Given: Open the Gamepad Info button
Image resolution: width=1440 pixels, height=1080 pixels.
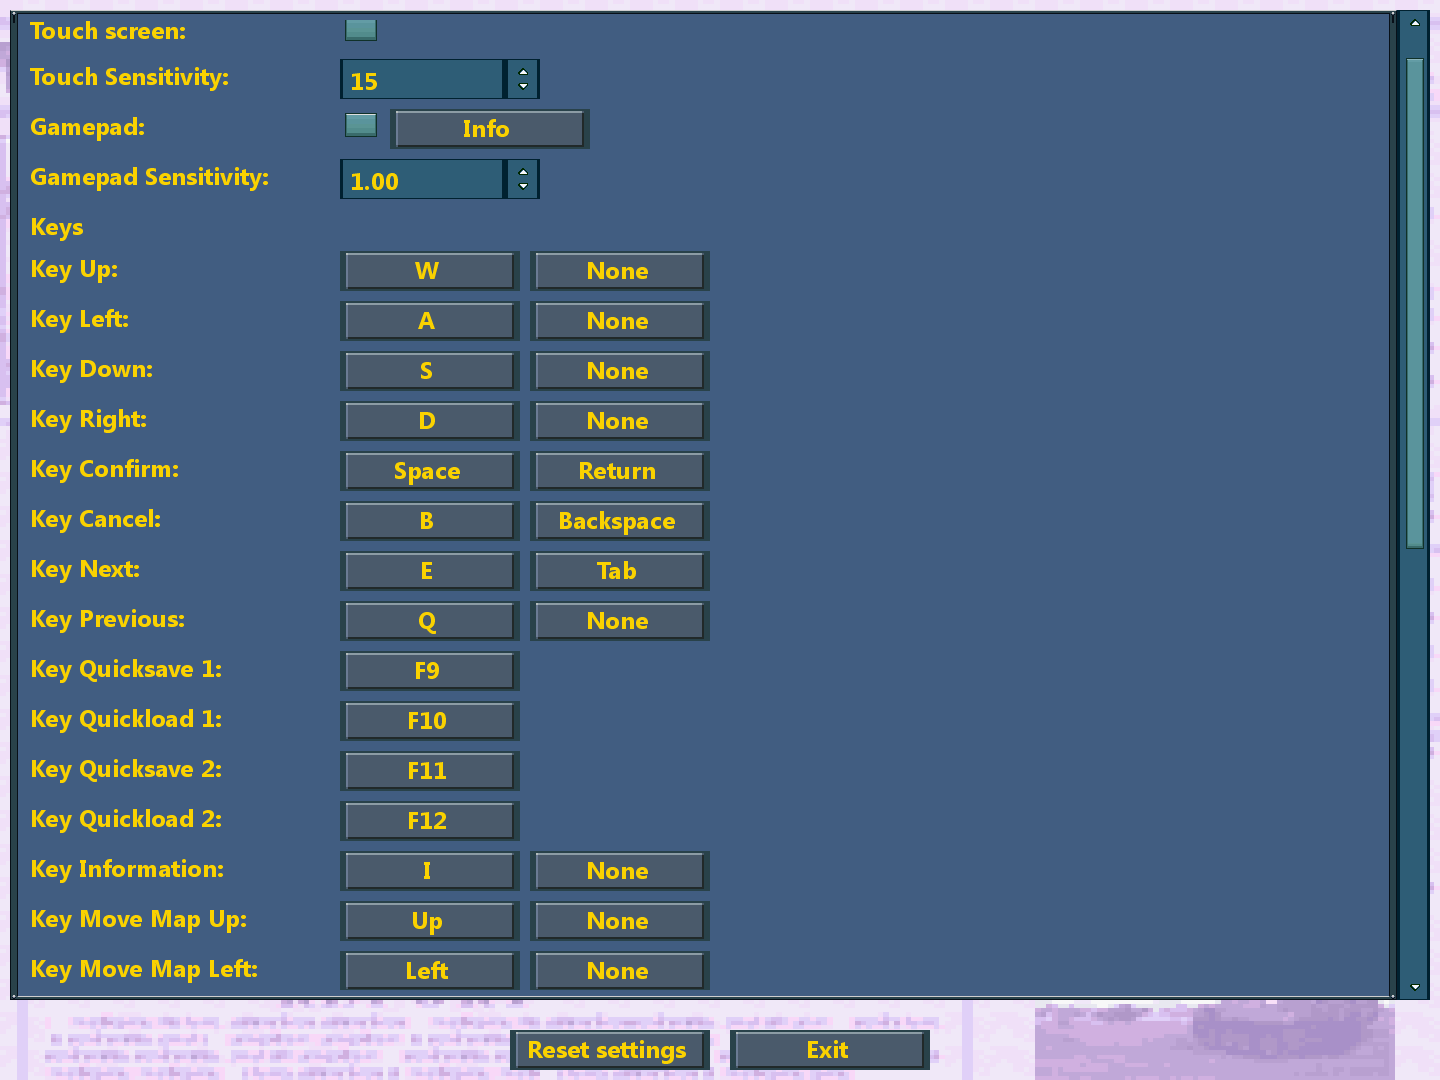Looking at the screenshot, I should [489, 129].
